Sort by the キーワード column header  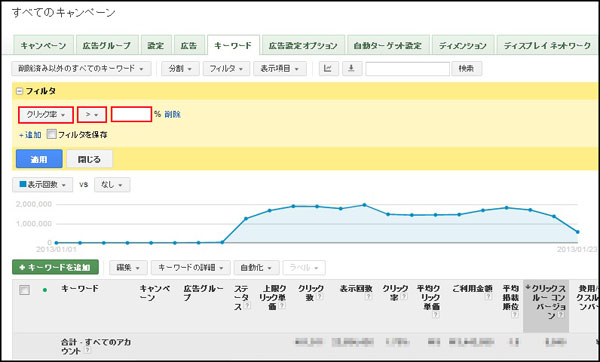click(80, 289)
